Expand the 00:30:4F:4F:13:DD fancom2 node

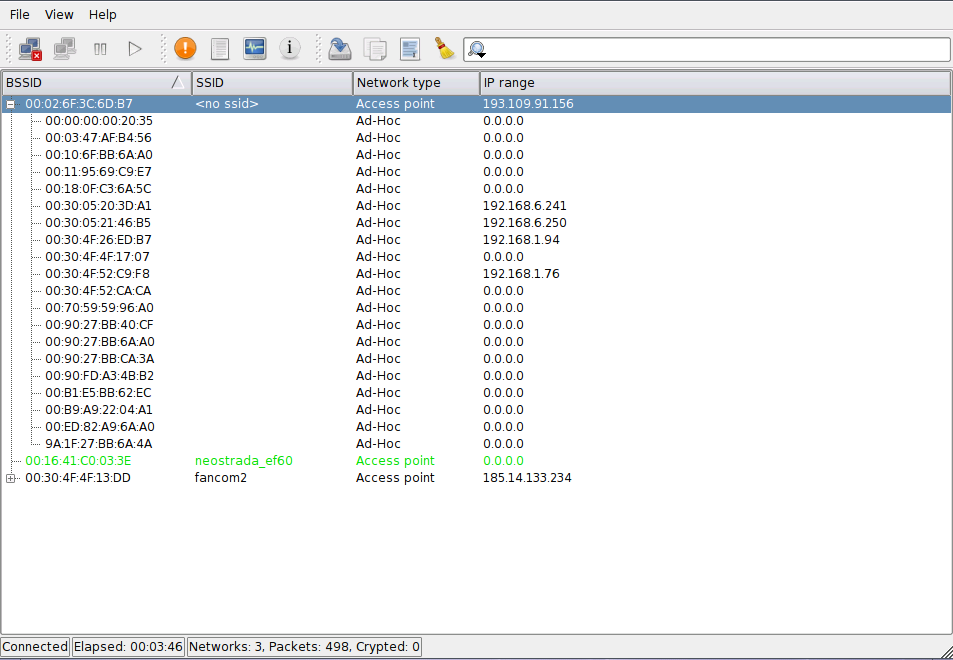[10, 478]
